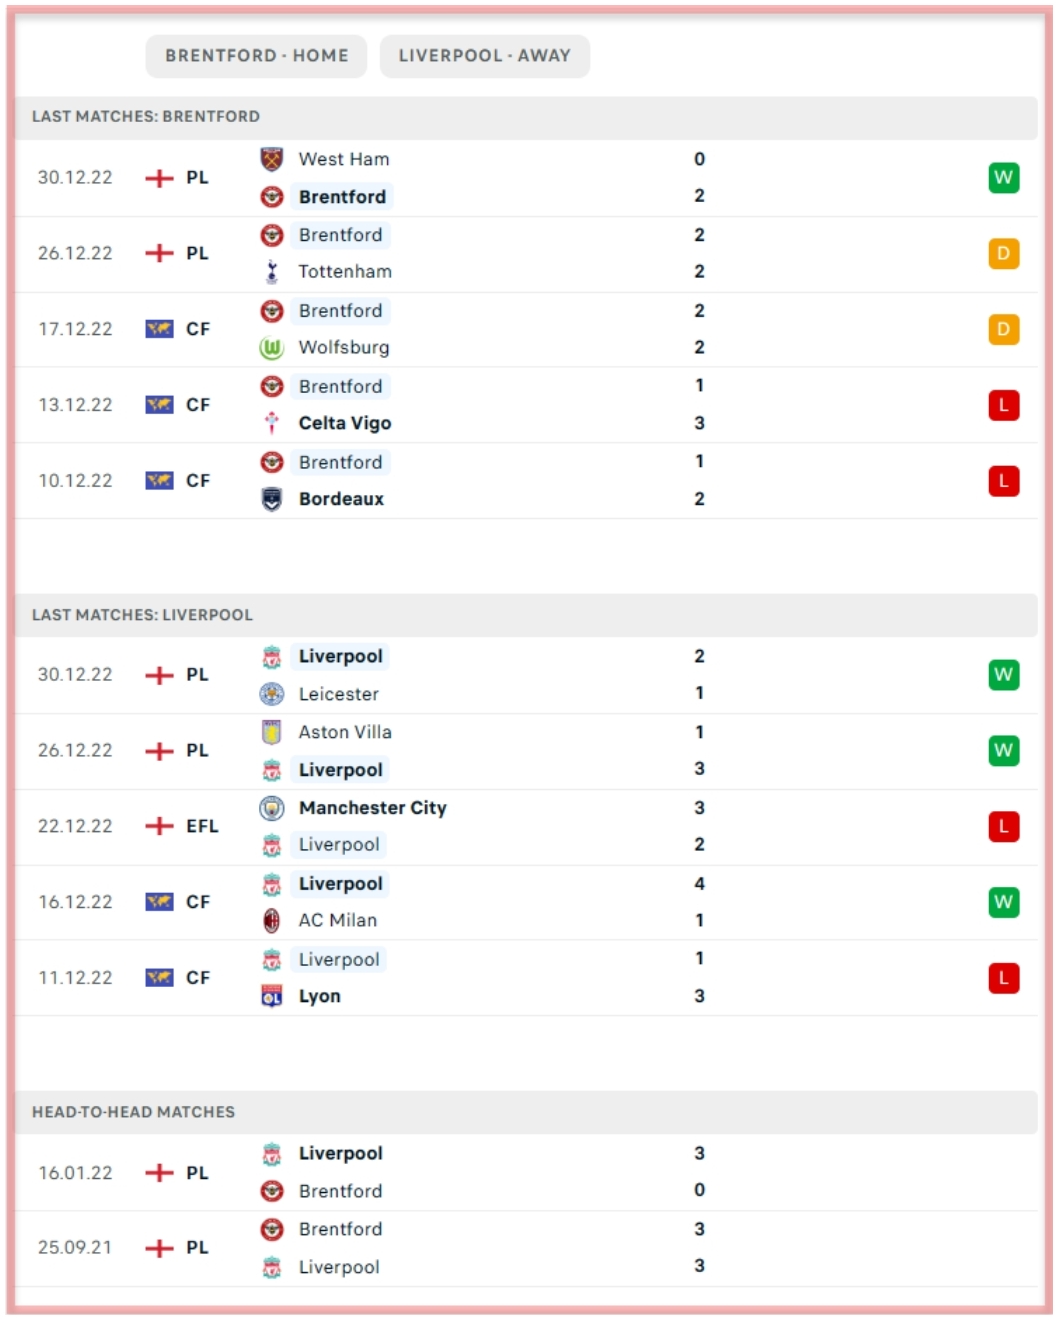Click the Bordeaux club crest
1063x1323 pixels.
tap(272, 499)
